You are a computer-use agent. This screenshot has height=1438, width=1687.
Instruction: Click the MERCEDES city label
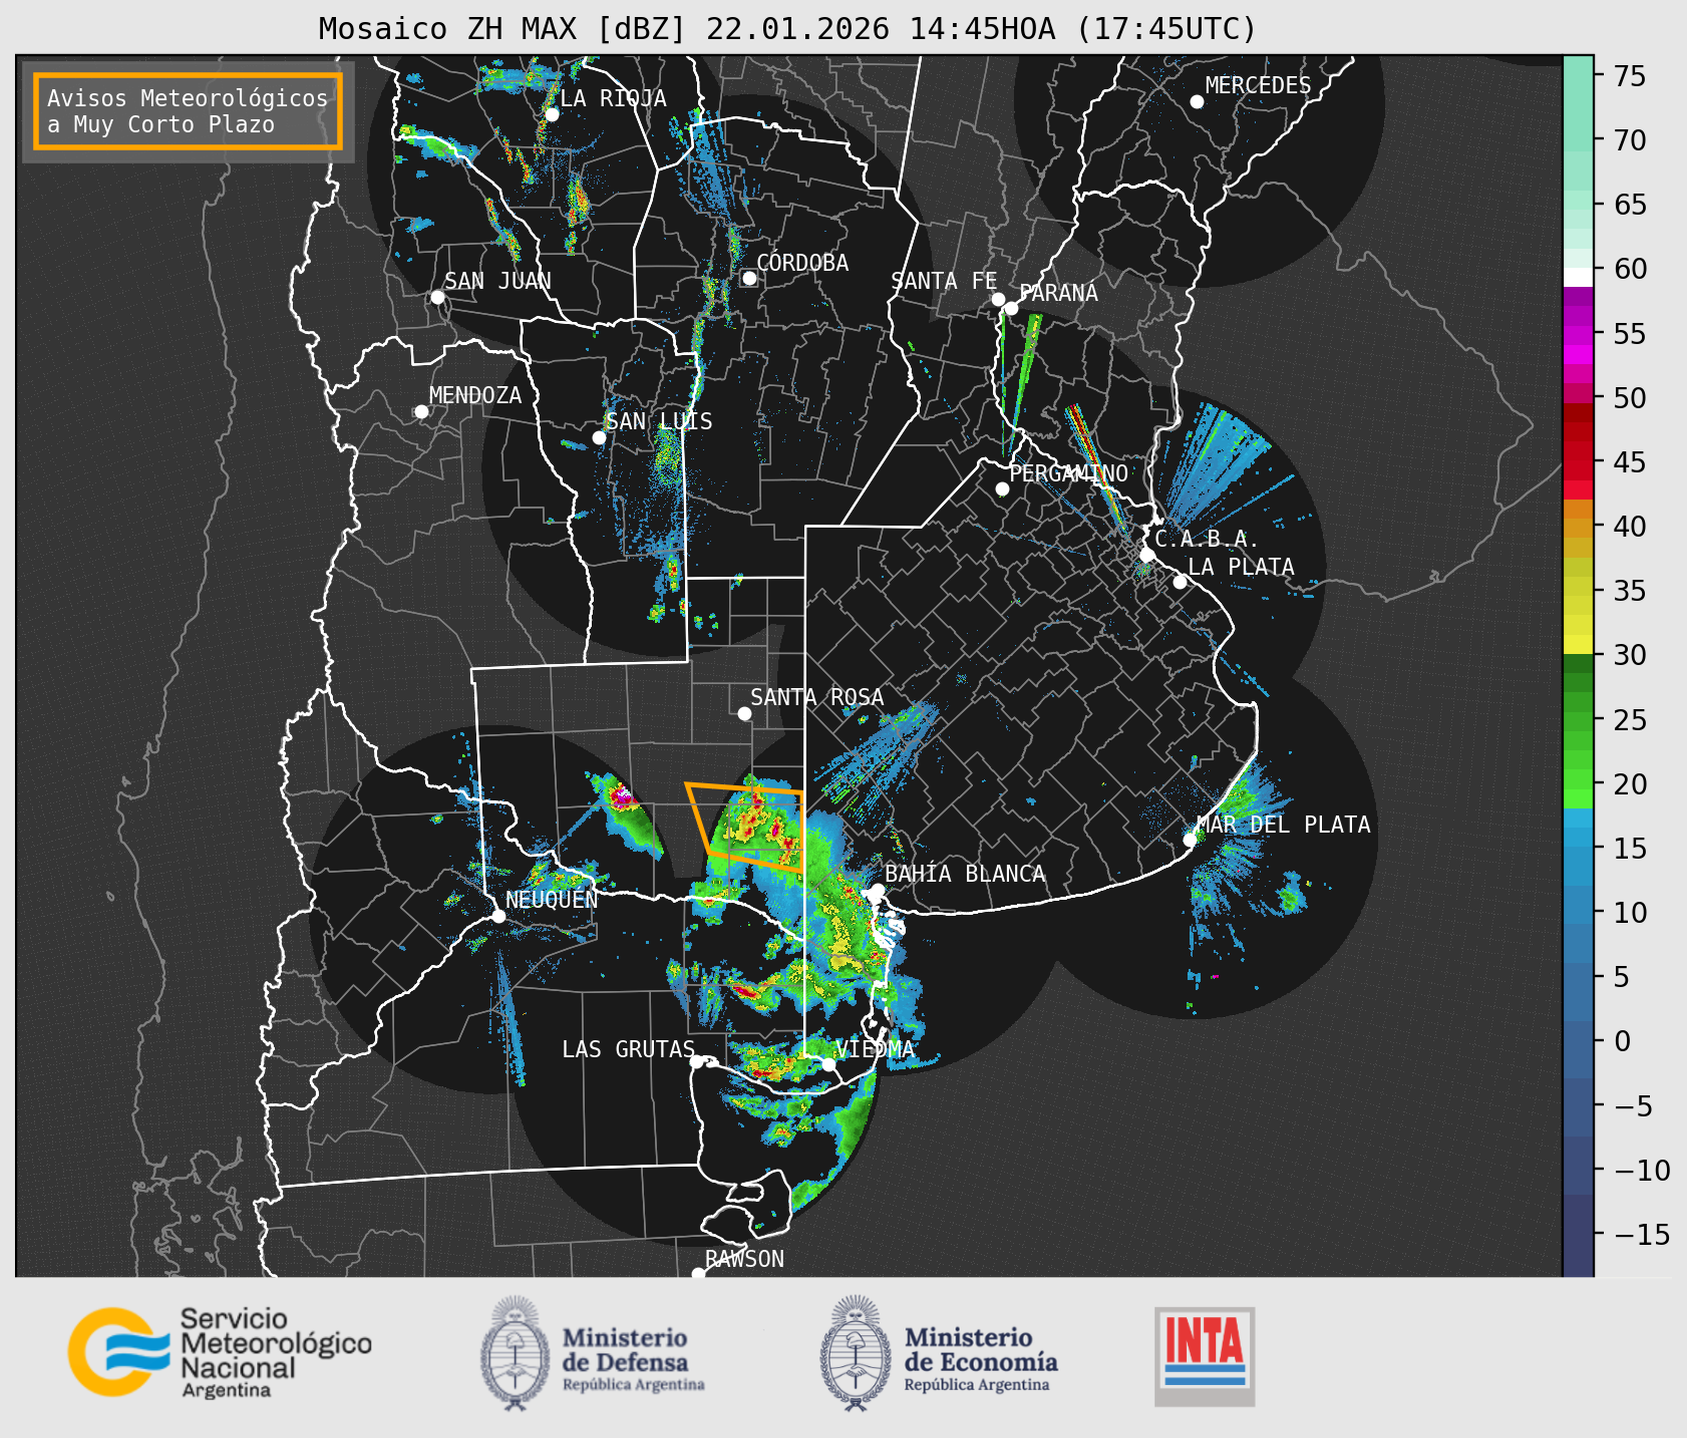pos(1257,85)
